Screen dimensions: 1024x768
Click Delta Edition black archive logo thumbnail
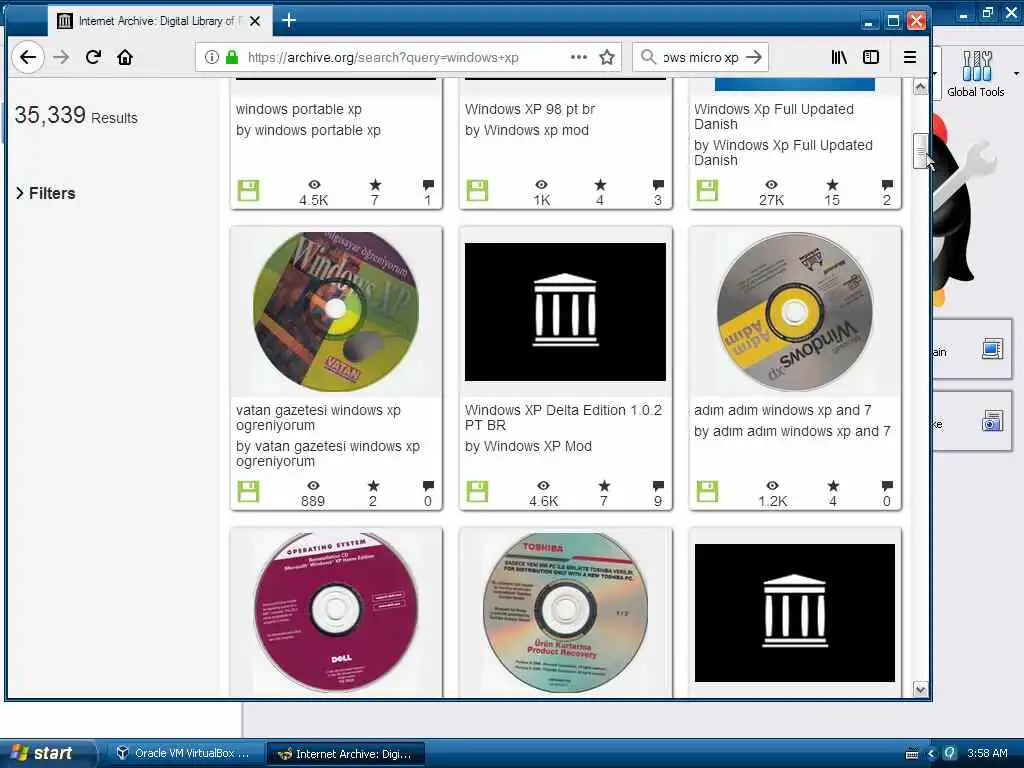pyautogui.click(x=566, y=312)
